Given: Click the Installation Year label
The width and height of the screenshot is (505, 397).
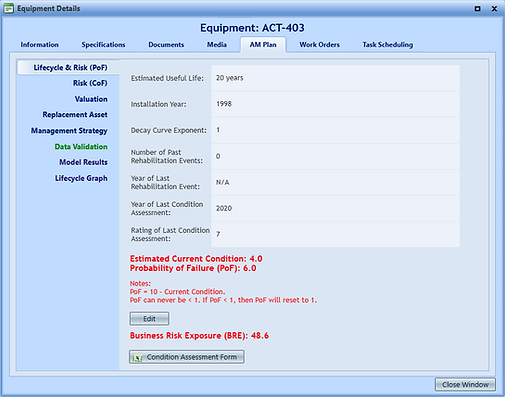Looking at the screenshot, I should [x=158, y=104].
